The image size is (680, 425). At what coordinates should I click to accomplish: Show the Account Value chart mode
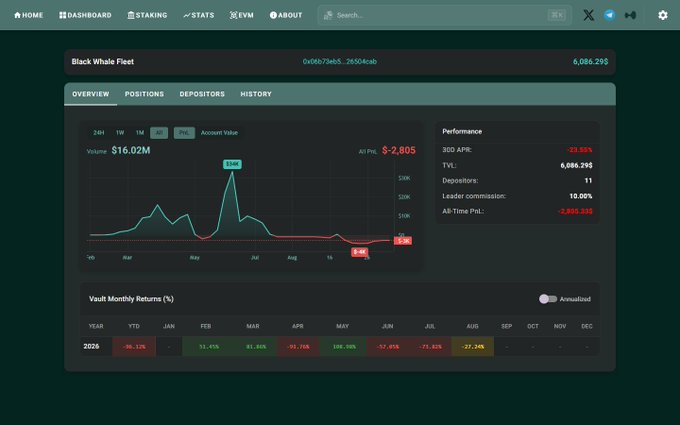click(219, 133)
